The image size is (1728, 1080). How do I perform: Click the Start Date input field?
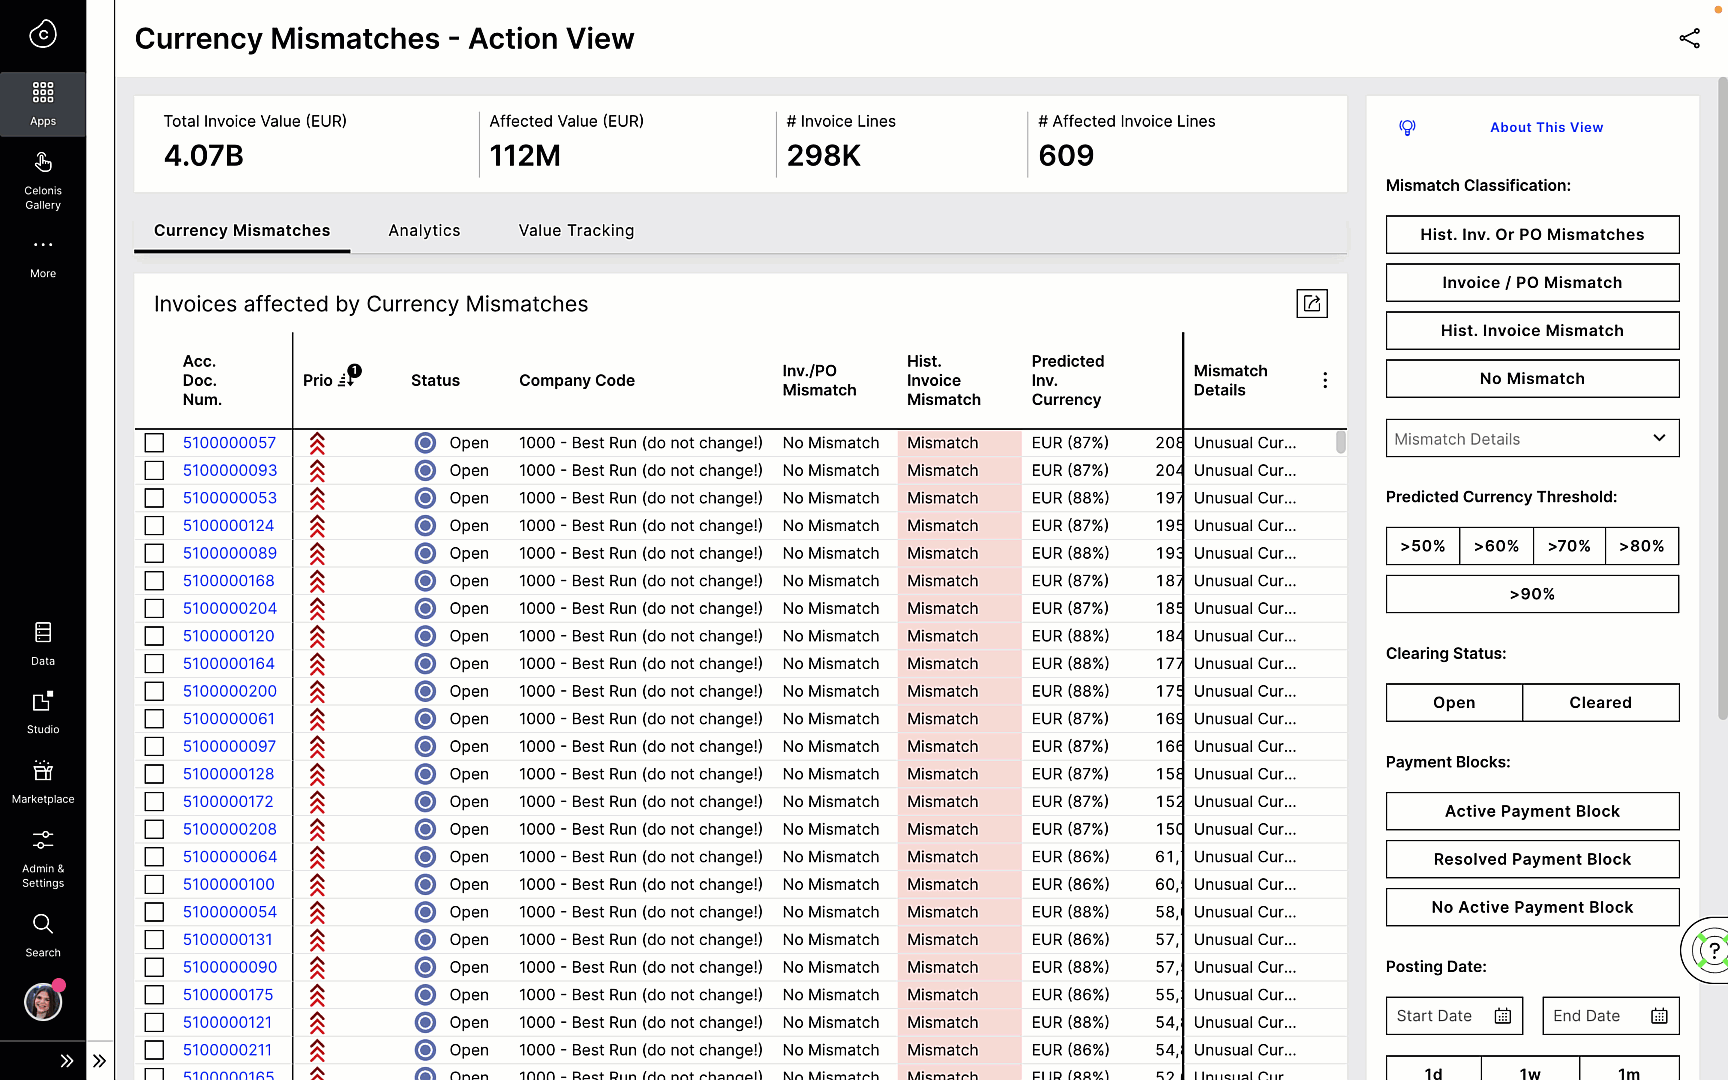(1454, 1016)
